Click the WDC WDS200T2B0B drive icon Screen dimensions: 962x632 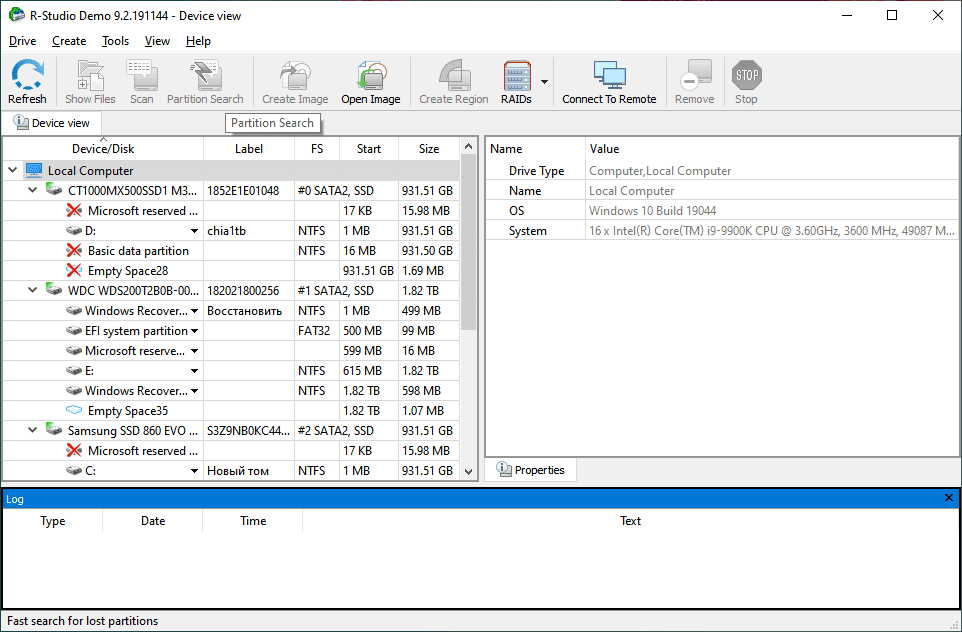[x=54, y=290]
